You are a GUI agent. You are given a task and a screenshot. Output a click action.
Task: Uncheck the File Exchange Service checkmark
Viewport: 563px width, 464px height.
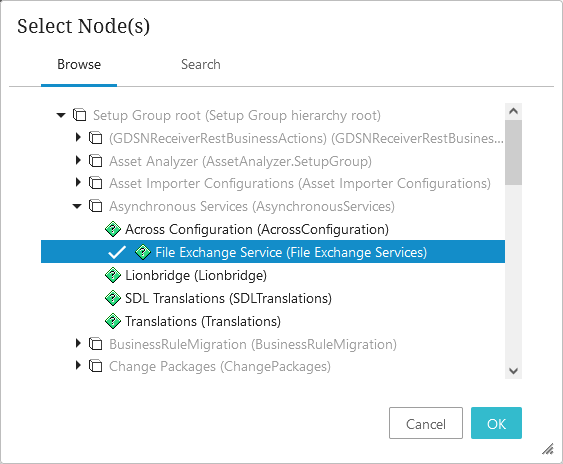coord(117,252)
